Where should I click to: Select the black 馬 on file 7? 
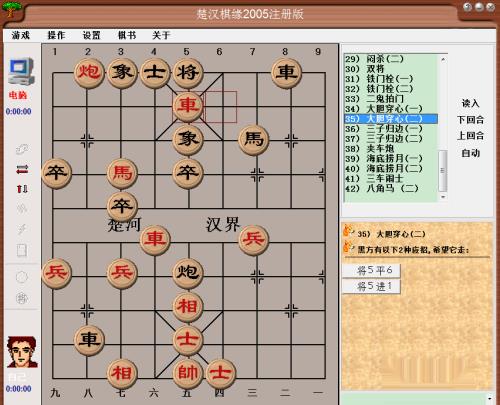tap(254, 140)
